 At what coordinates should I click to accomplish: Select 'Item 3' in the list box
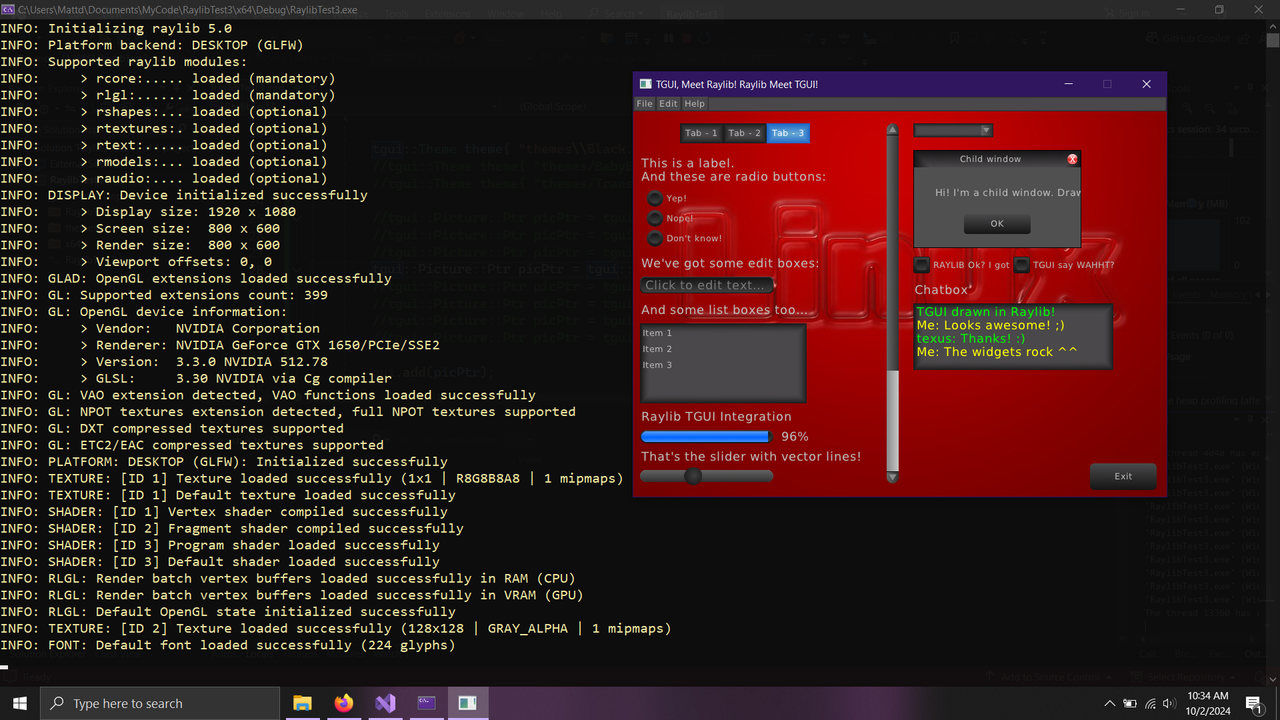tap(723, 365)
